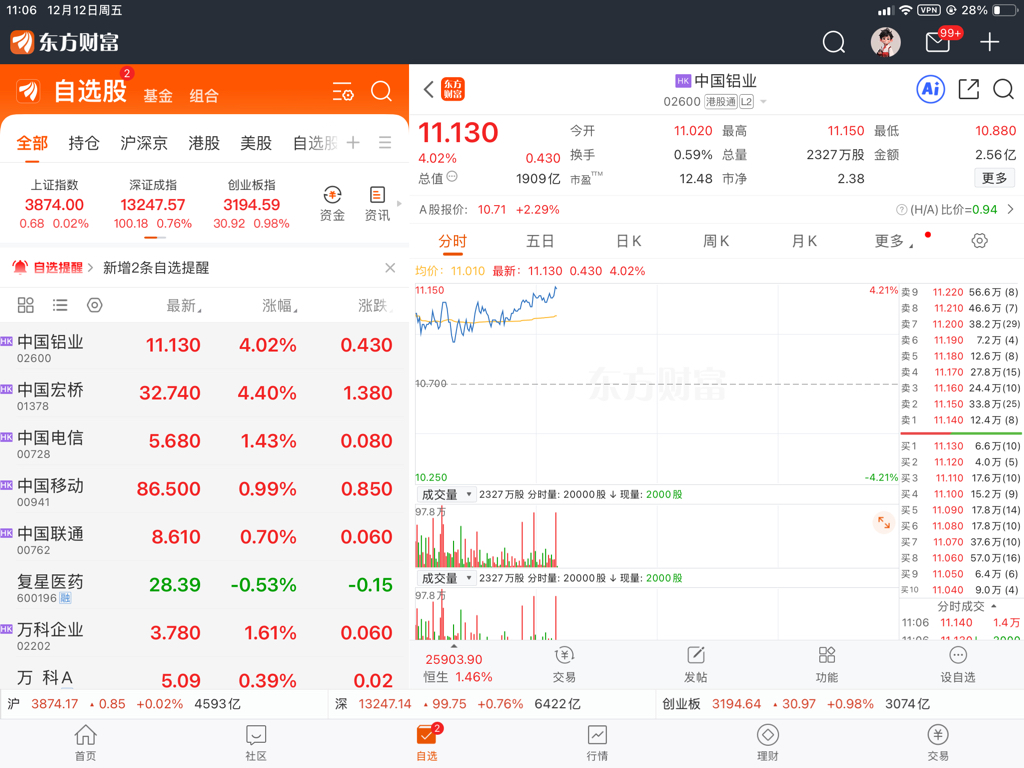The height and width of the screenshot is (768, 1024).
Task: Open H/A 比价 details chevron
Action: [1010, 210]
